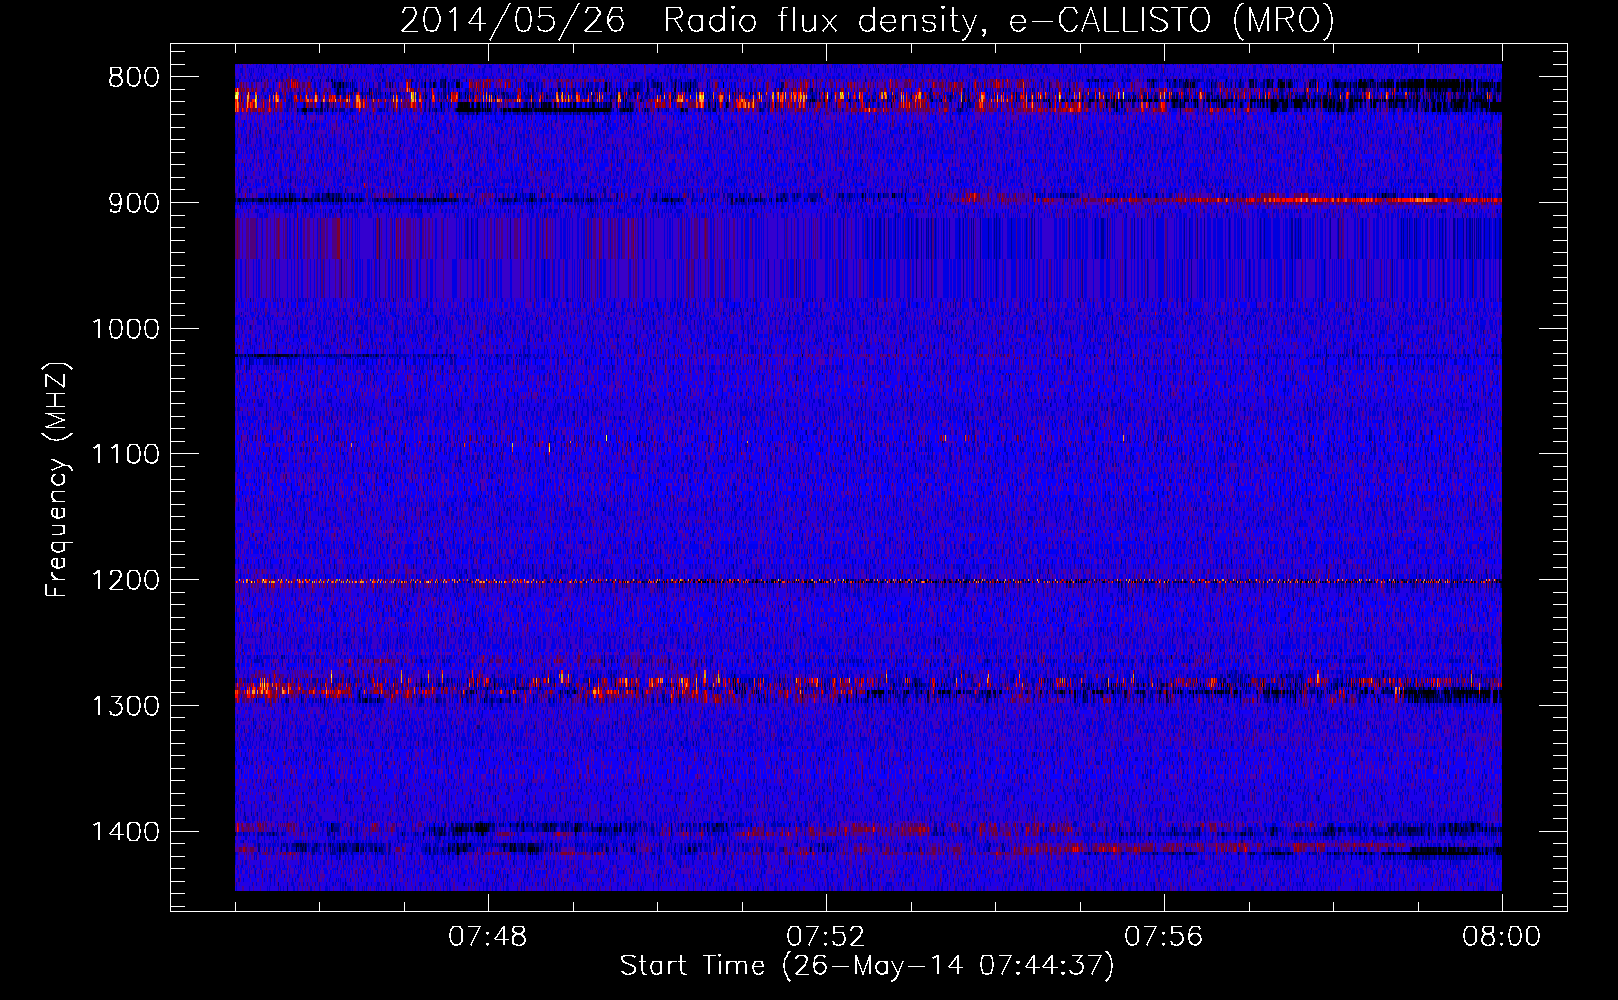The width and height of the screenshot is (1618, 1000).
Task: Click the plot title '2014/05/26 Radio flux density, e-CALLISTO (MRO)'
Action: click(867, 20)
